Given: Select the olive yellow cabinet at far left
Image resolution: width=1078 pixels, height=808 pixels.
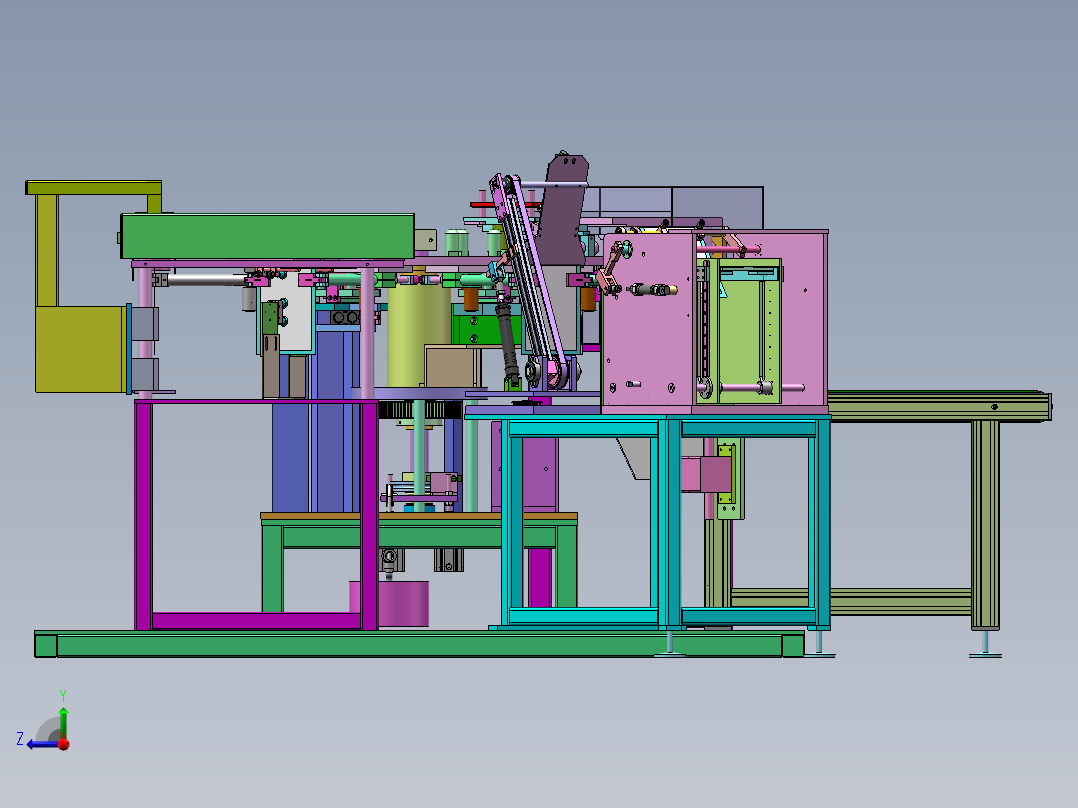Looking at the screenshot, I should [x=81, y=349].
